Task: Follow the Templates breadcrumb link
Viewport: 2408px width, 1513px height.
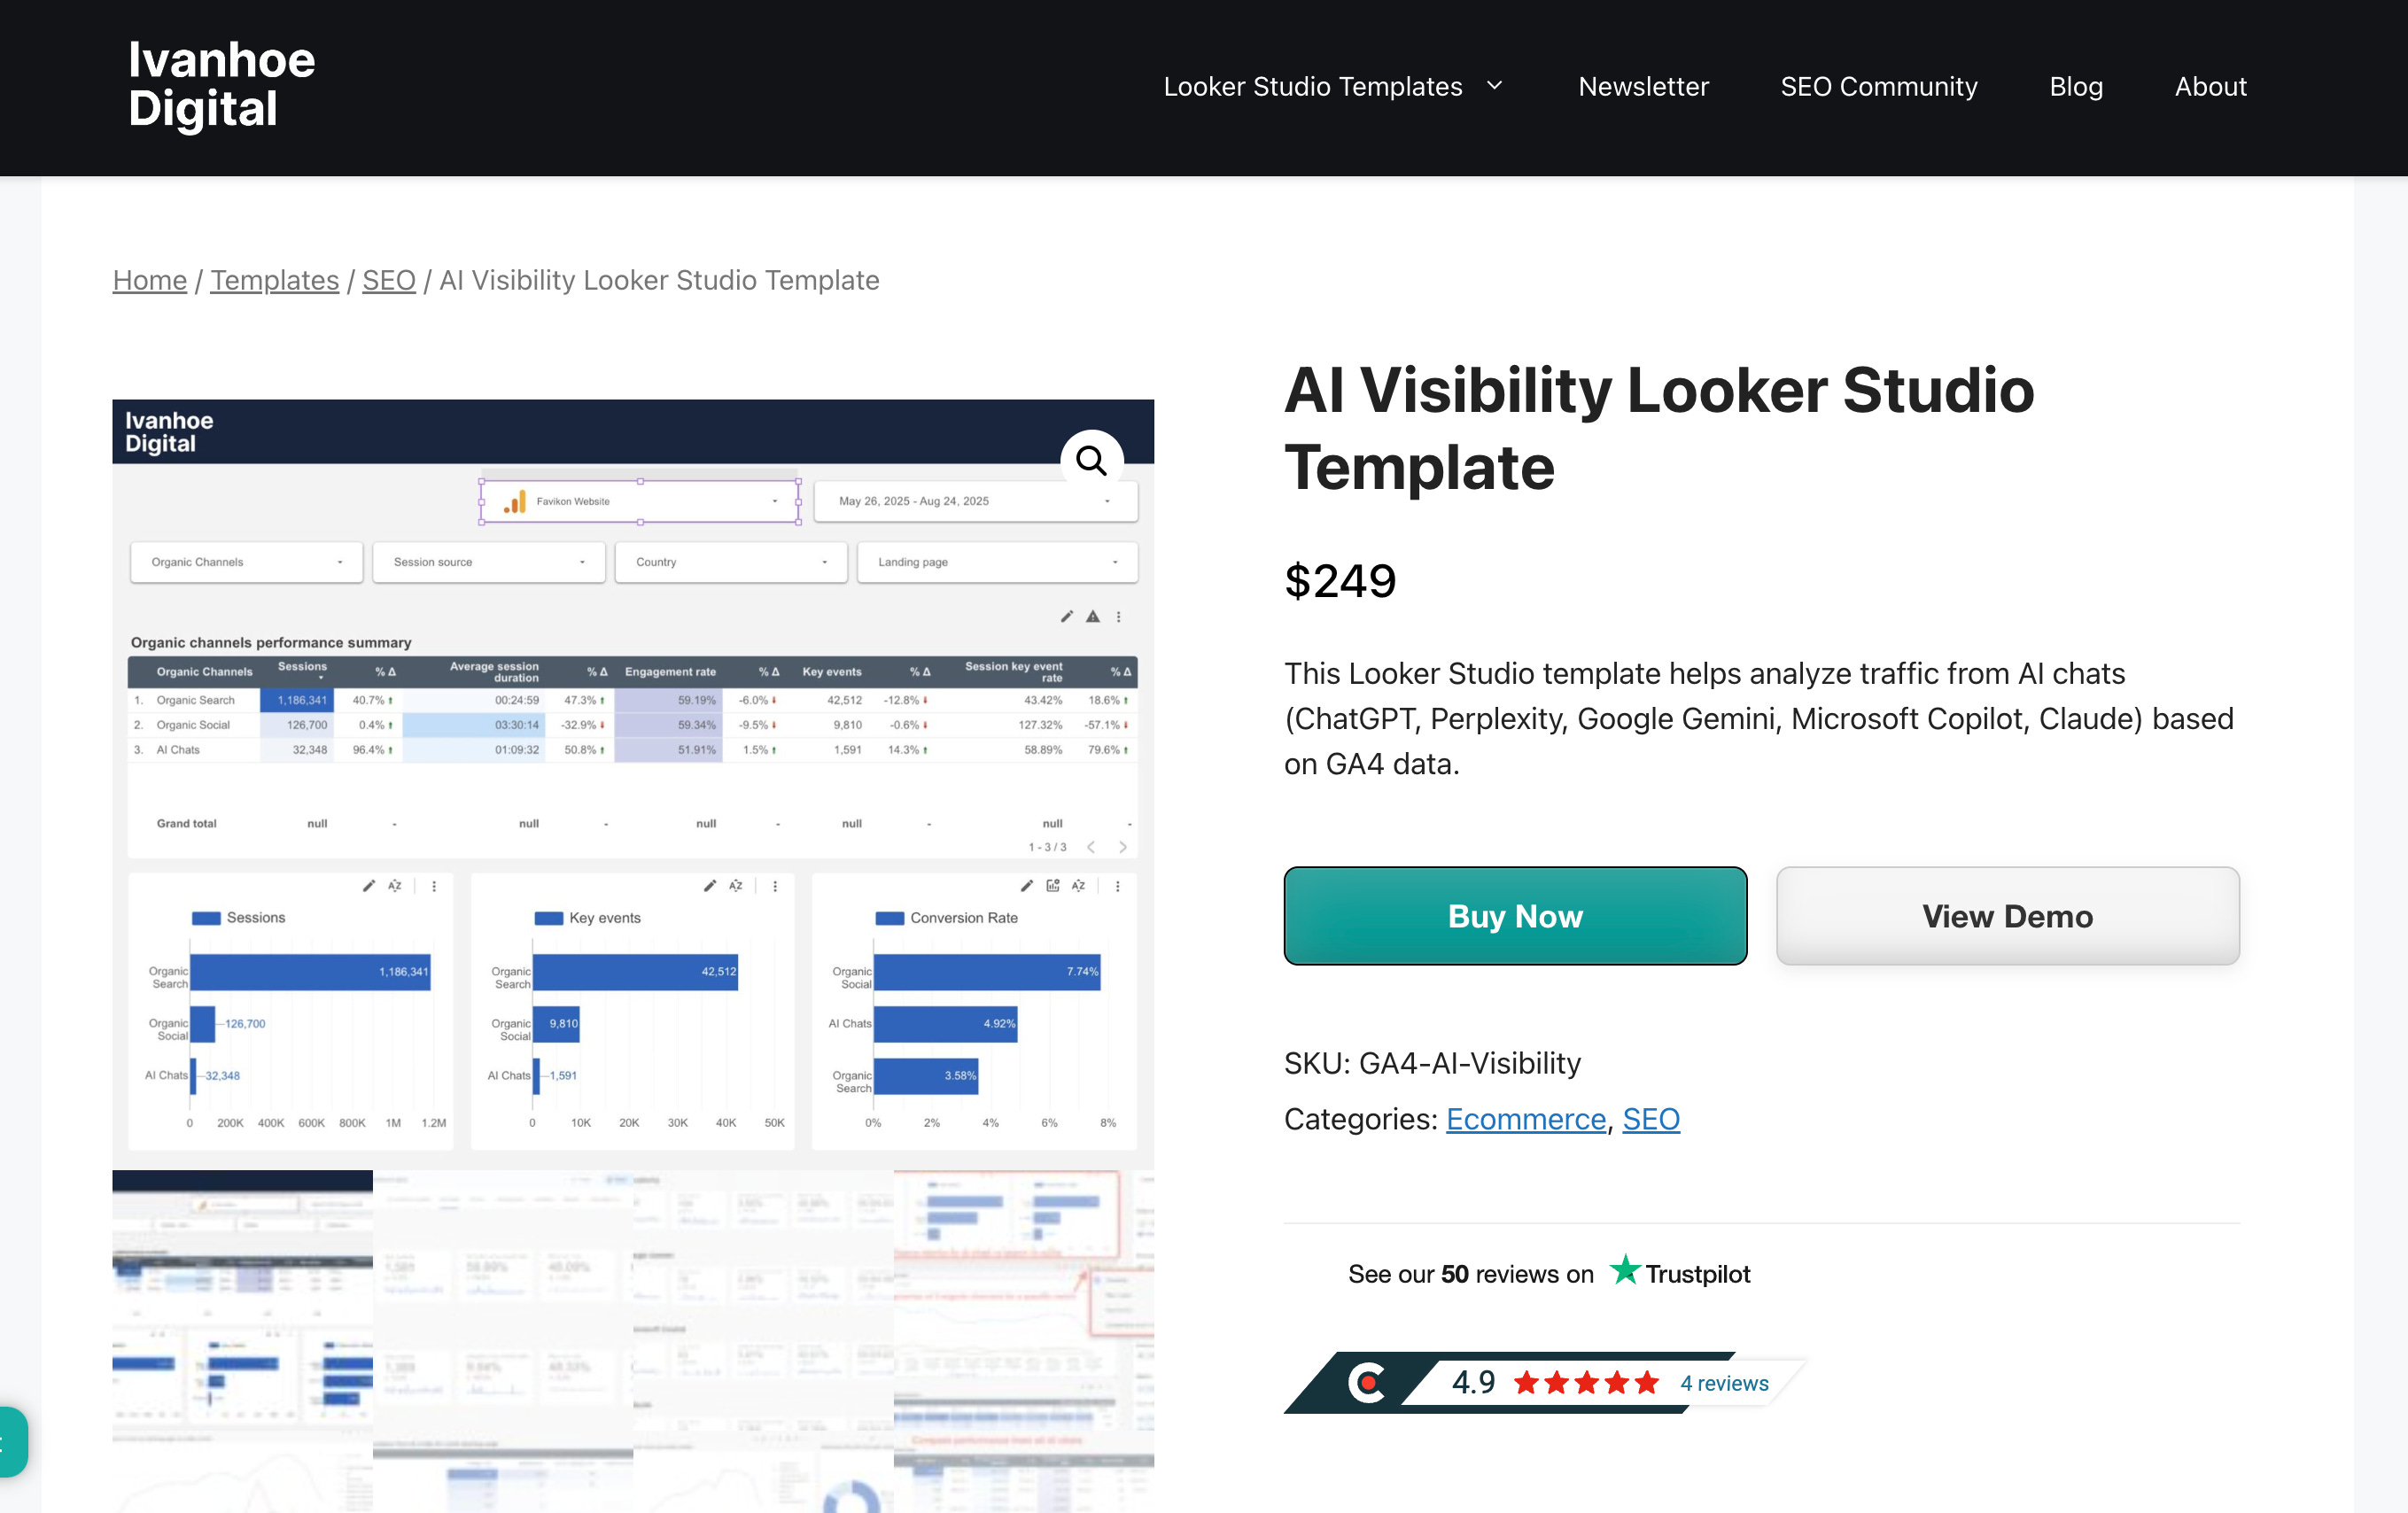Action: click(x=274, y=280)
